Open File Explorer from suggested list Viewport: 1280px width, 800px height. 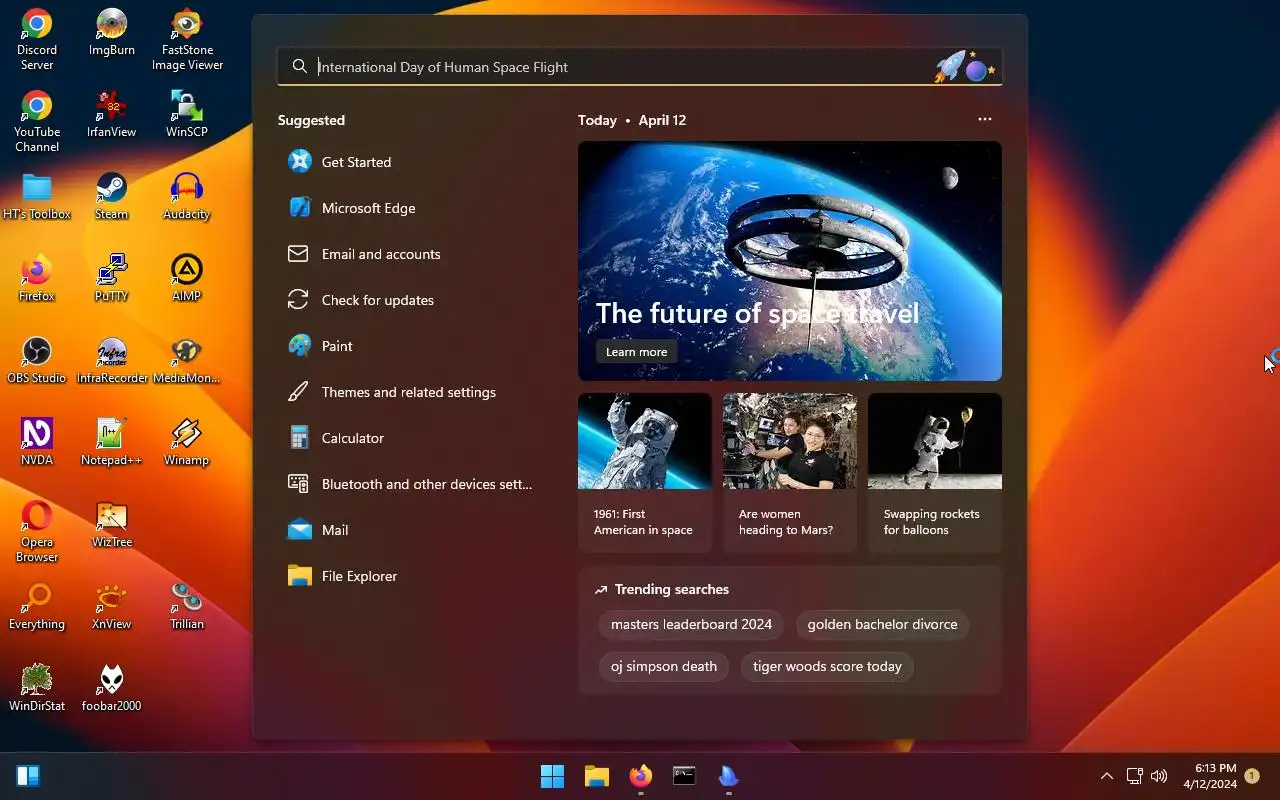[414, 576]
